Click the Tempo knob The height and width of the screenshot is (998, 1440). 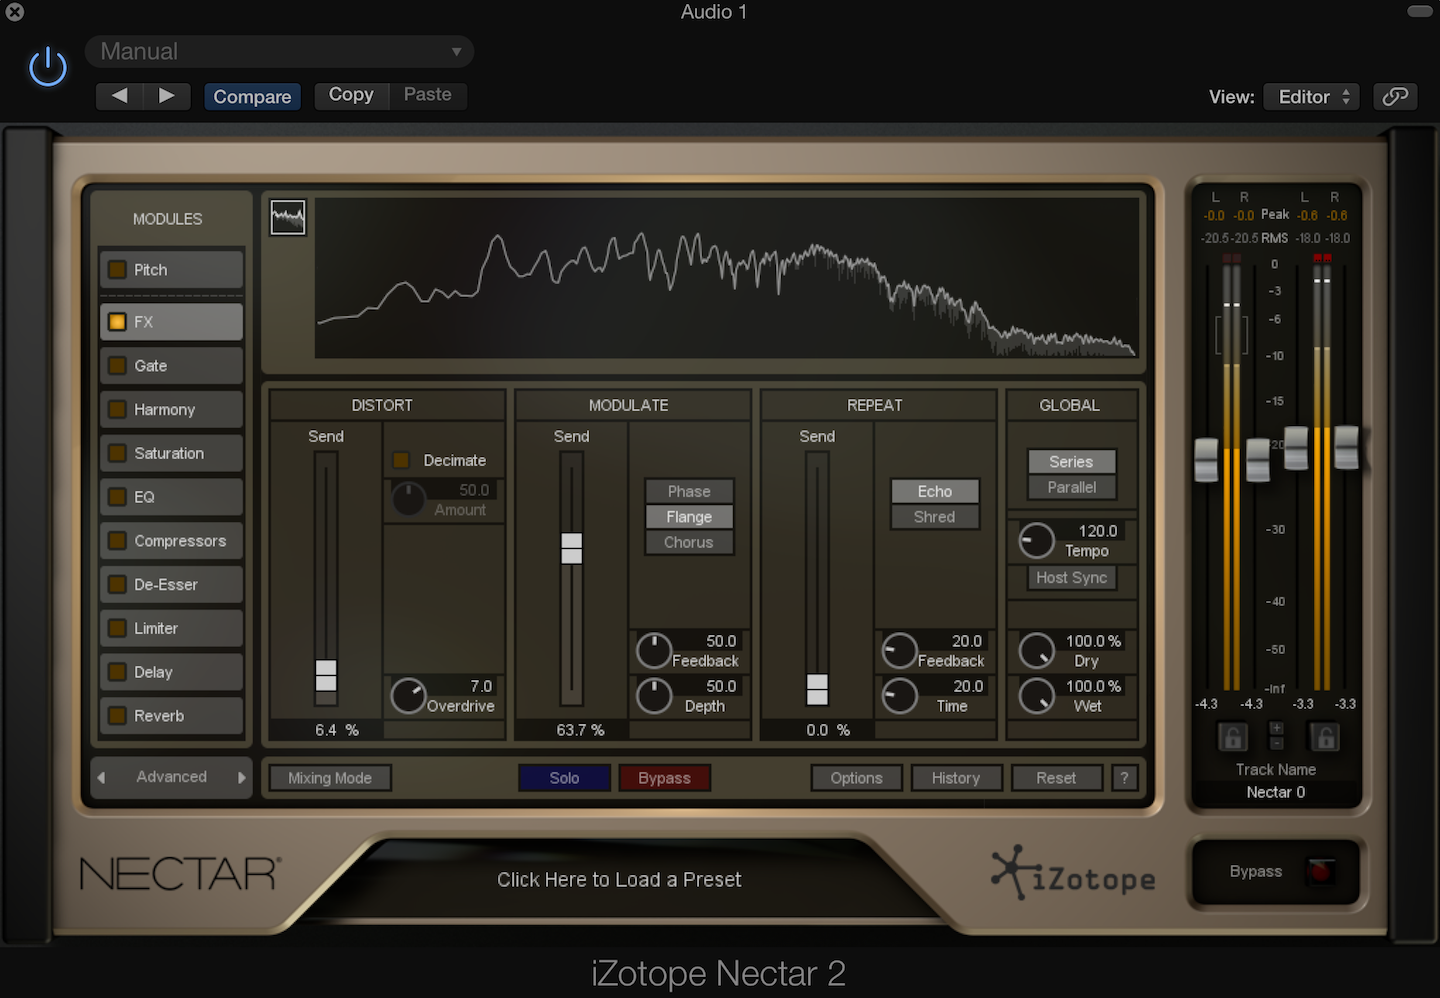point(1036,541)
